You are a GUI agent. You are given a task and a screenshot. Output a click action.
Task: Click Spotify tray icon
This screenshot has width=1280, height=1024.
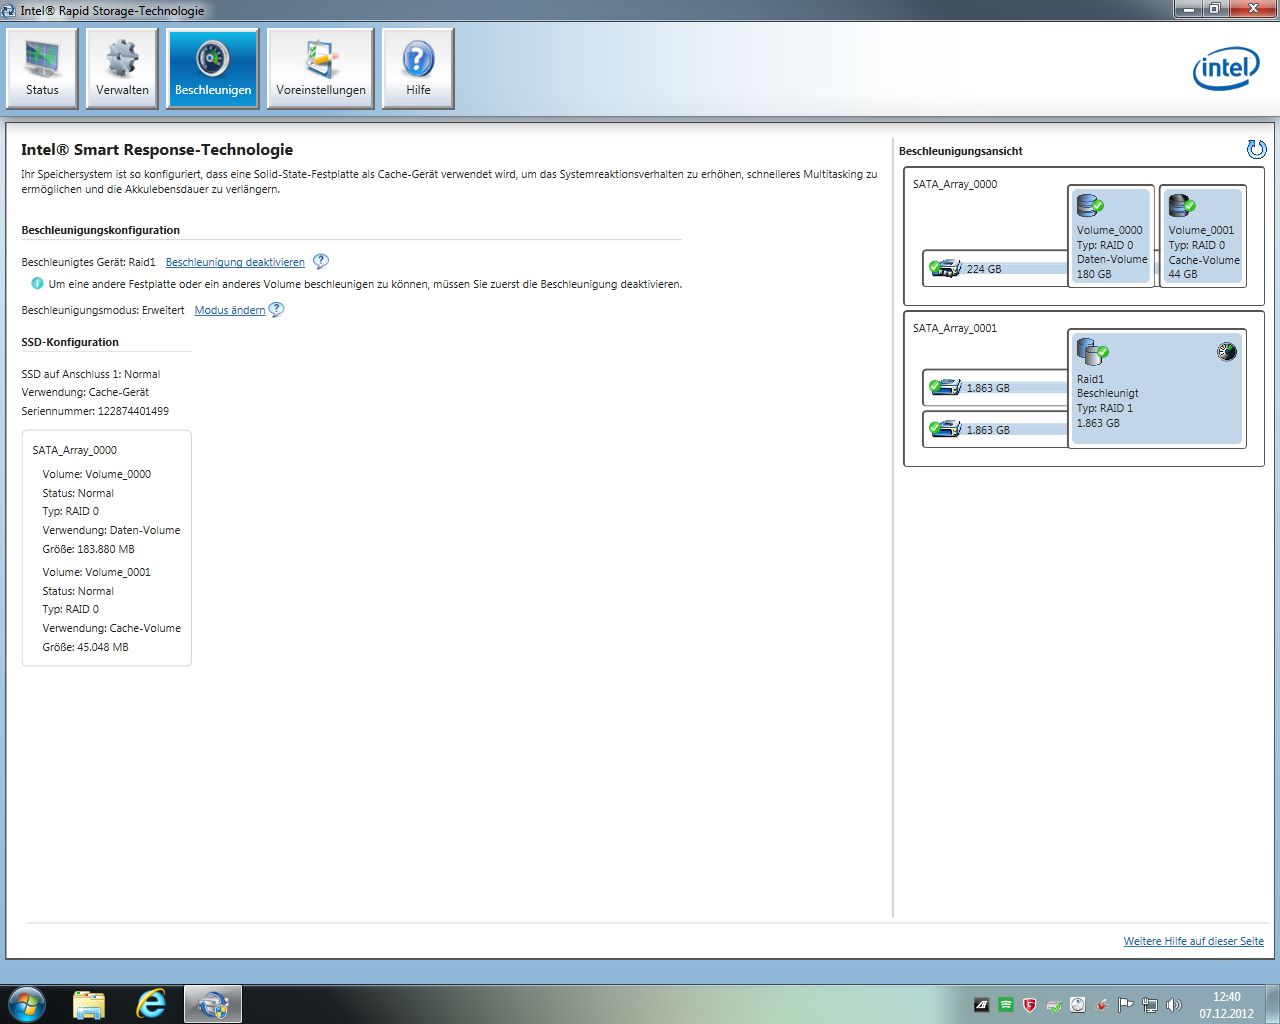tap(1006, 1005)
